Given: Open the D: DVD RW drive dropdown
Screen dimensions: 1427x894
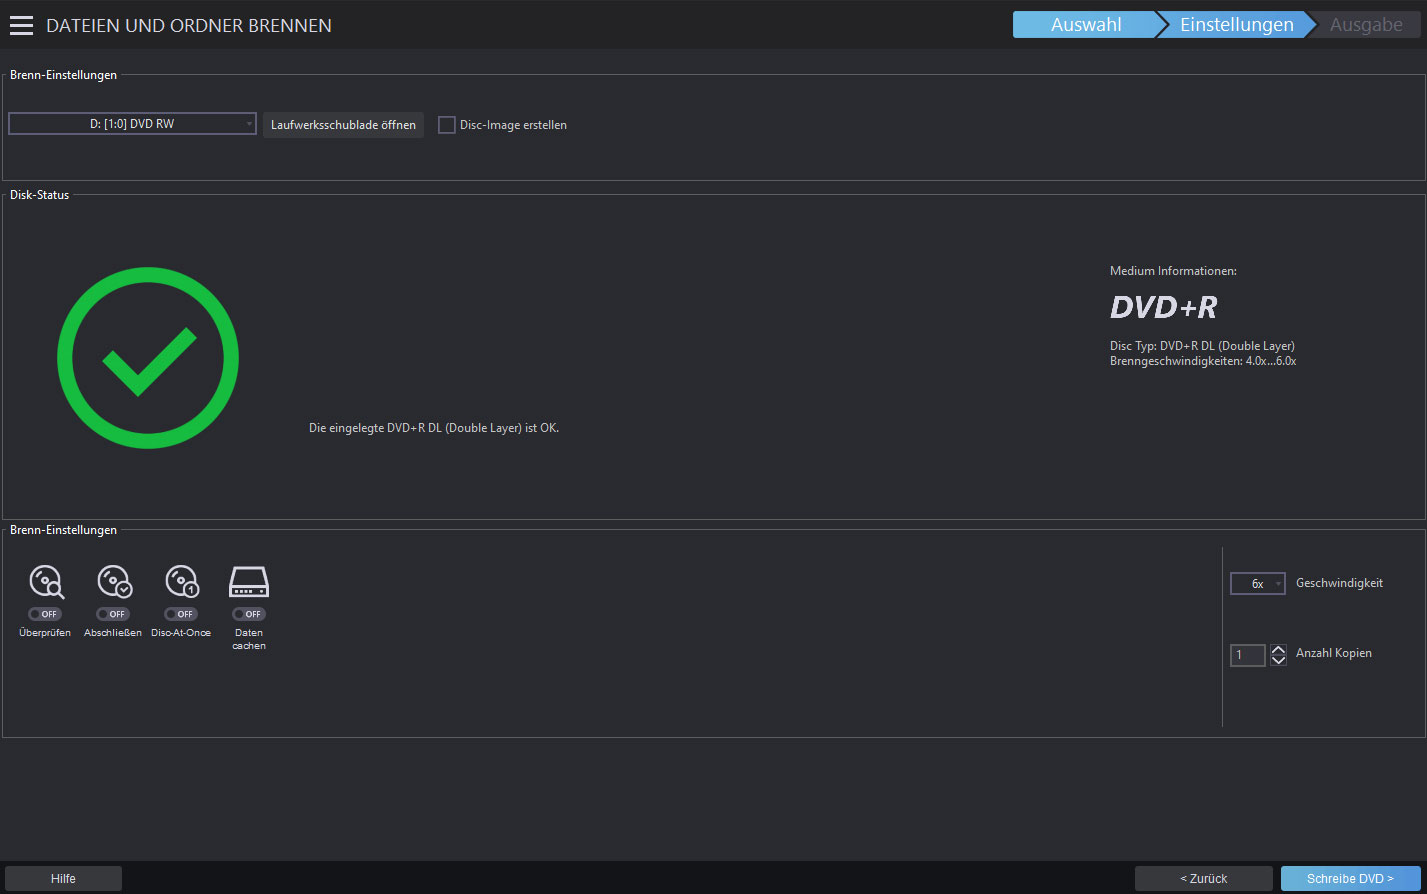Looking at the screenshot, I should (x=132, y=124).
